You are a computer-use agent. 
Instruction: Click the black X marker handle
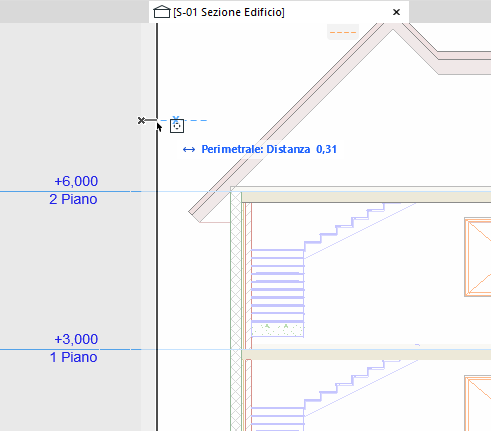141,120
